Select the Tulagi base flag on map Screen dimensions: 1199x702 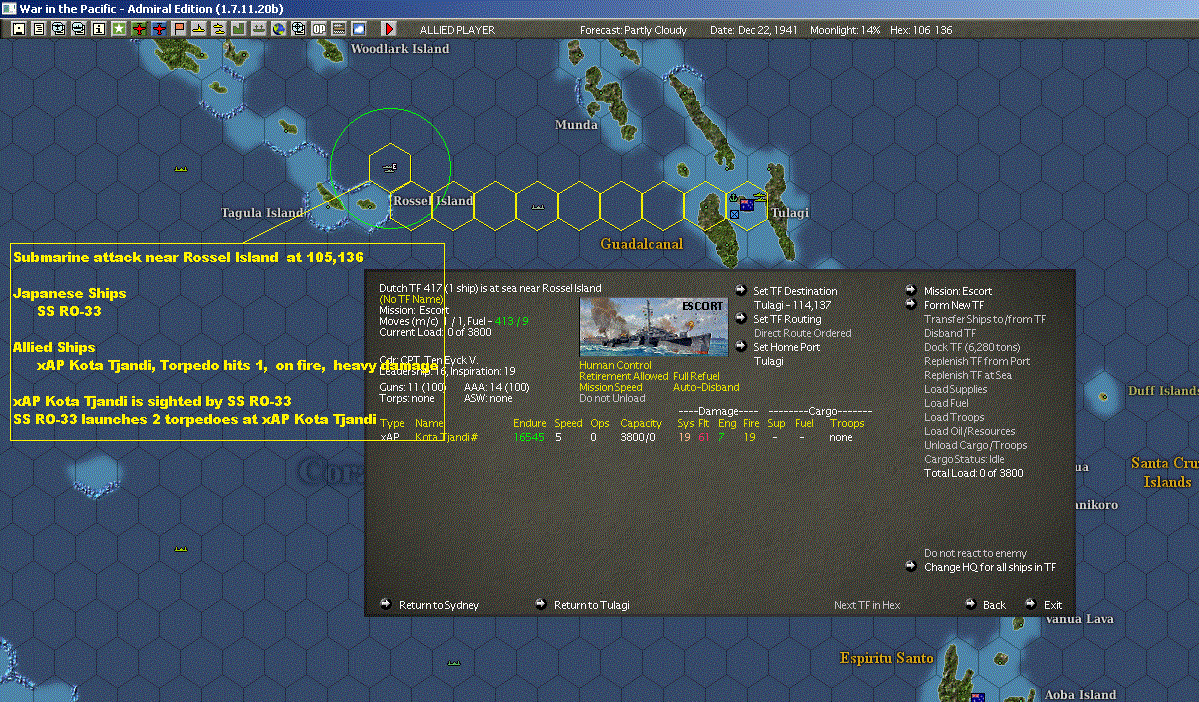746,204
